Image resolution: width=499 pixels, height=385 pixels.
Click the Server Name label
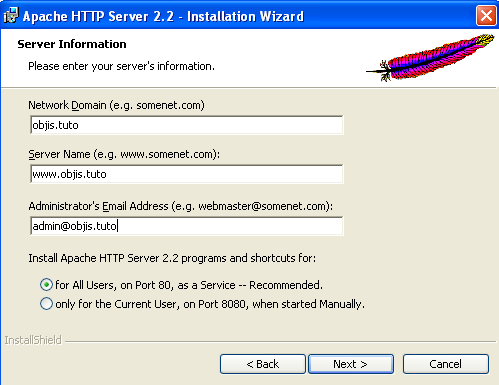[124, 154]
